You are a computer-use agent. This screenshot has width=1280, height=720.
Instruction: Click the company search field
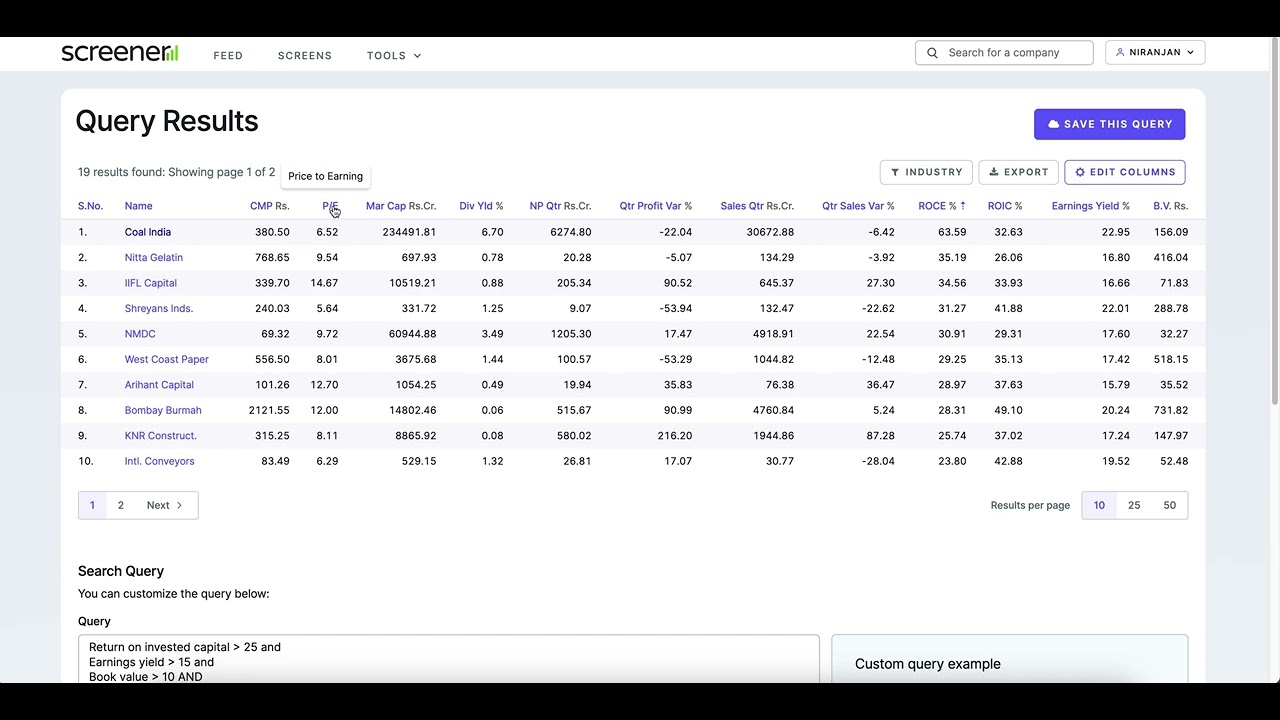[x=1004, y=53]
